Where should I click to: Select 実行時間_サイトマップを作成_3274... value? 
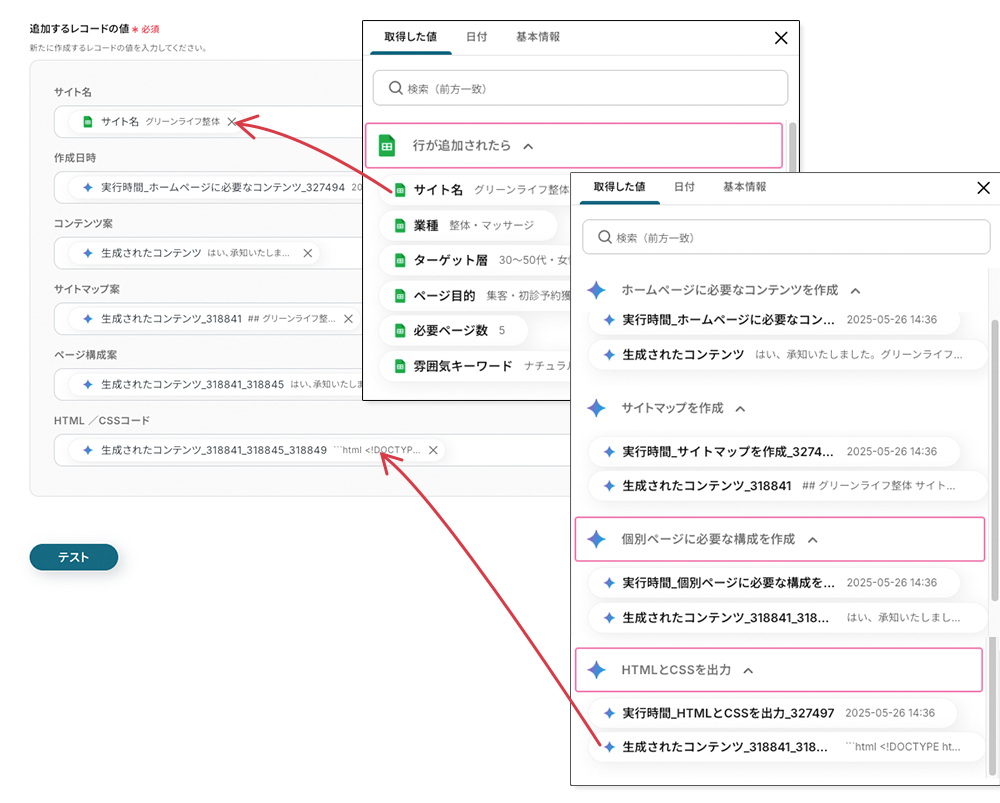pyautogui.click(x=774, y=452)
